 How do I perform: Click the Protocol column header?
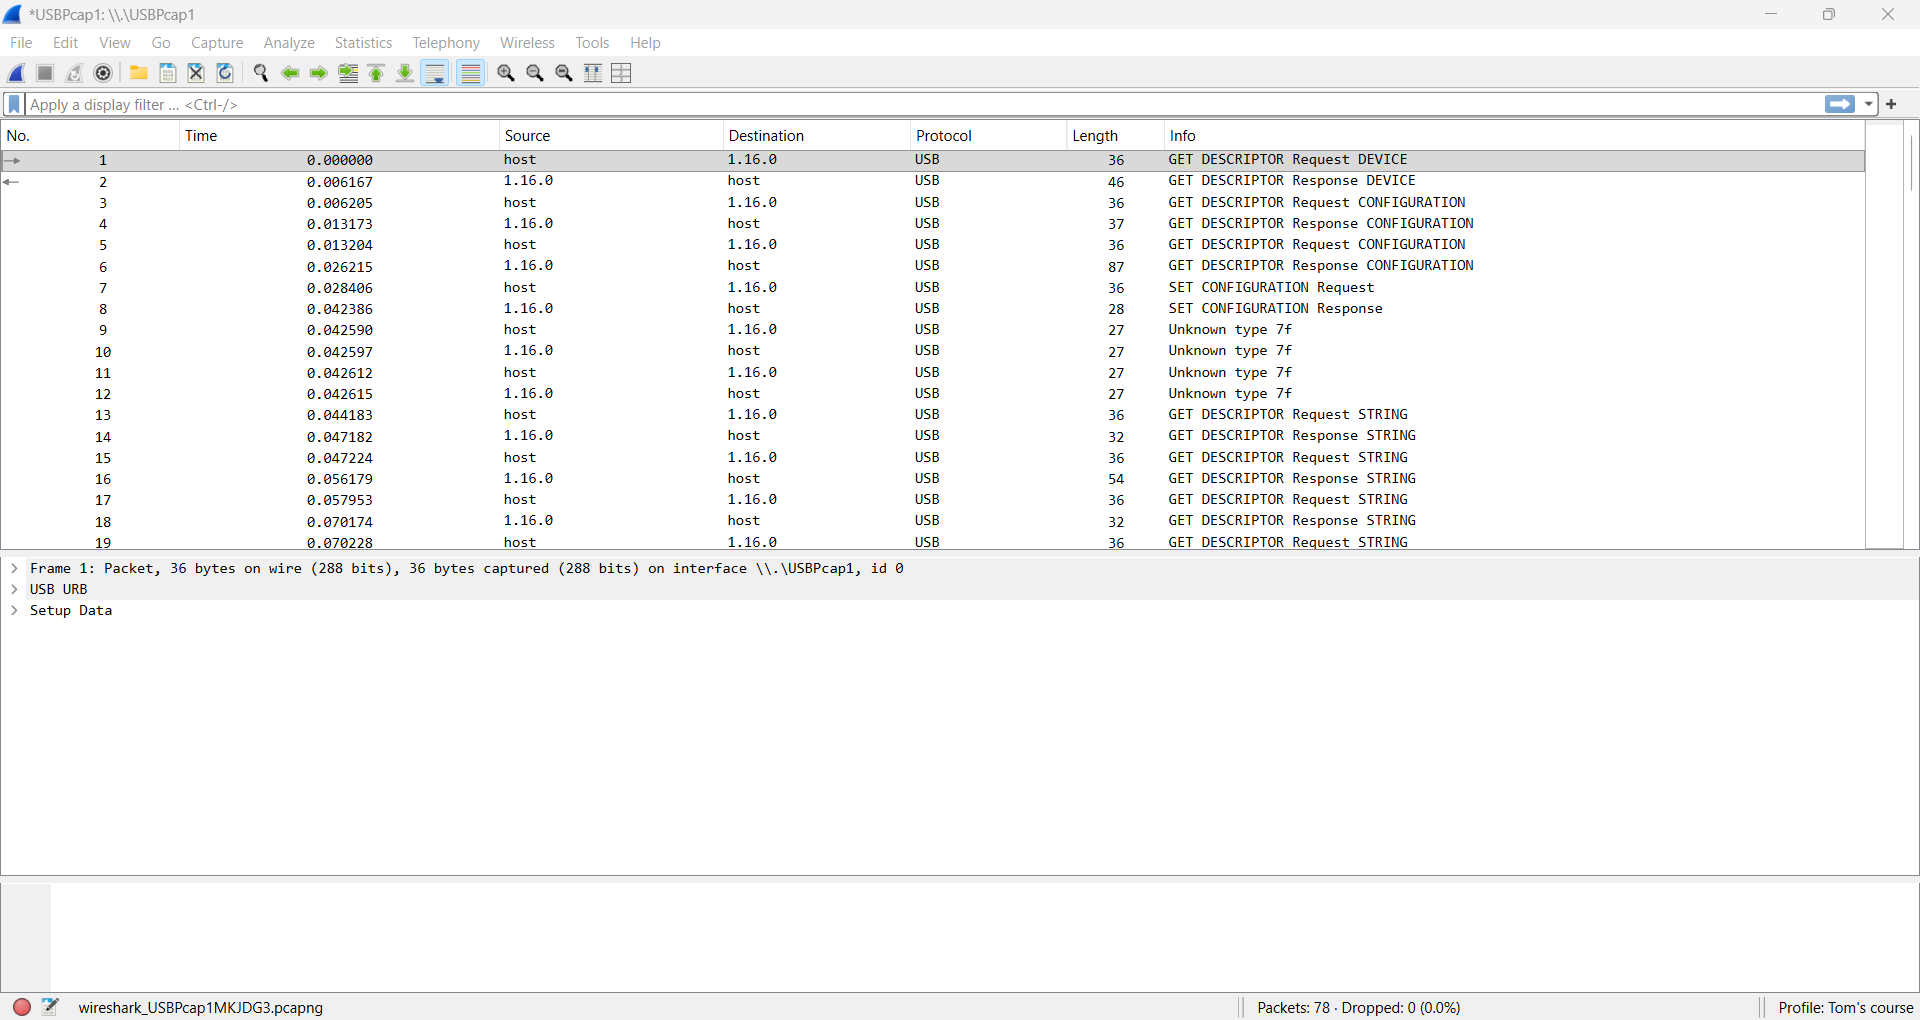click(x=944, y=136)
